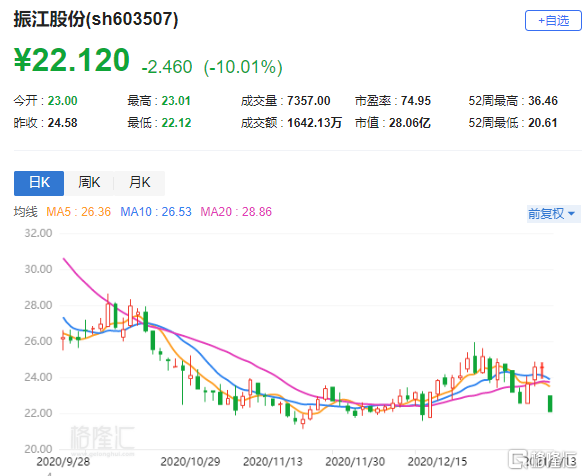Click the 今开 value 23.00
The image size is (583, 476).
point(62,101)
